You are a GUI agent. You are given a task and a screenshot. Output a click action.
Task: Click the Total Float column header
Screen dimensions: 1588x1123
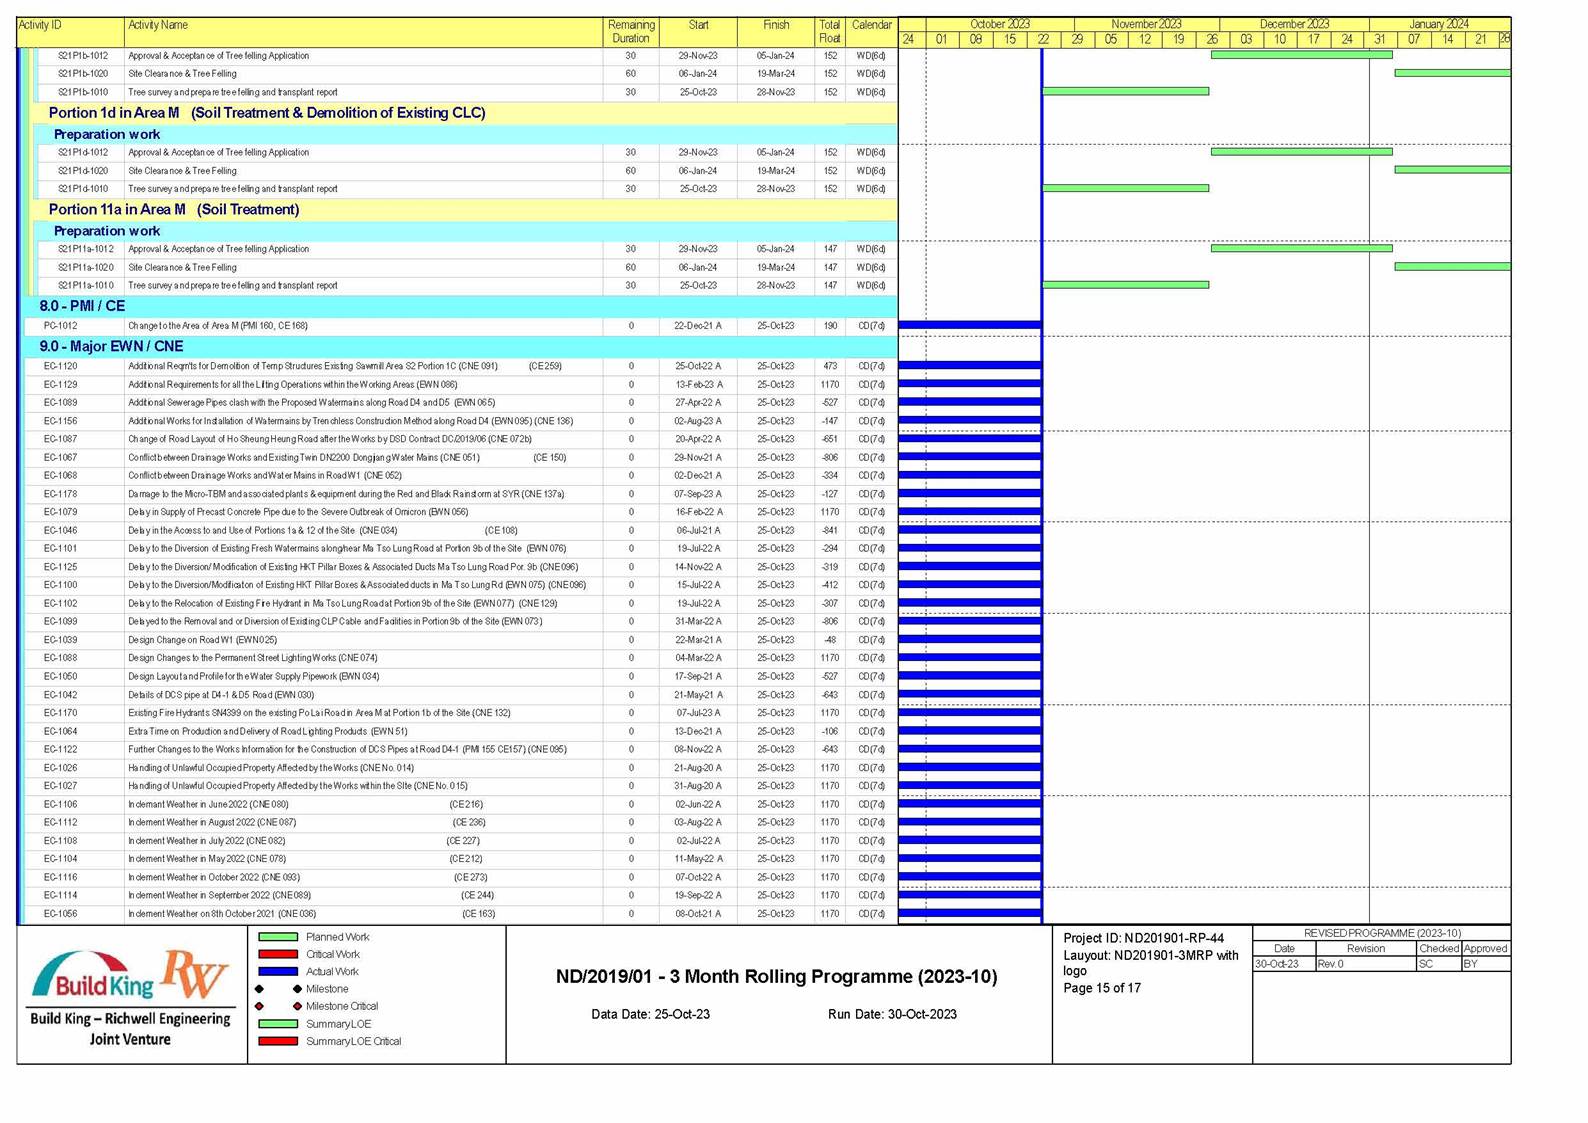pyautogui.click(x=829, y=31)
